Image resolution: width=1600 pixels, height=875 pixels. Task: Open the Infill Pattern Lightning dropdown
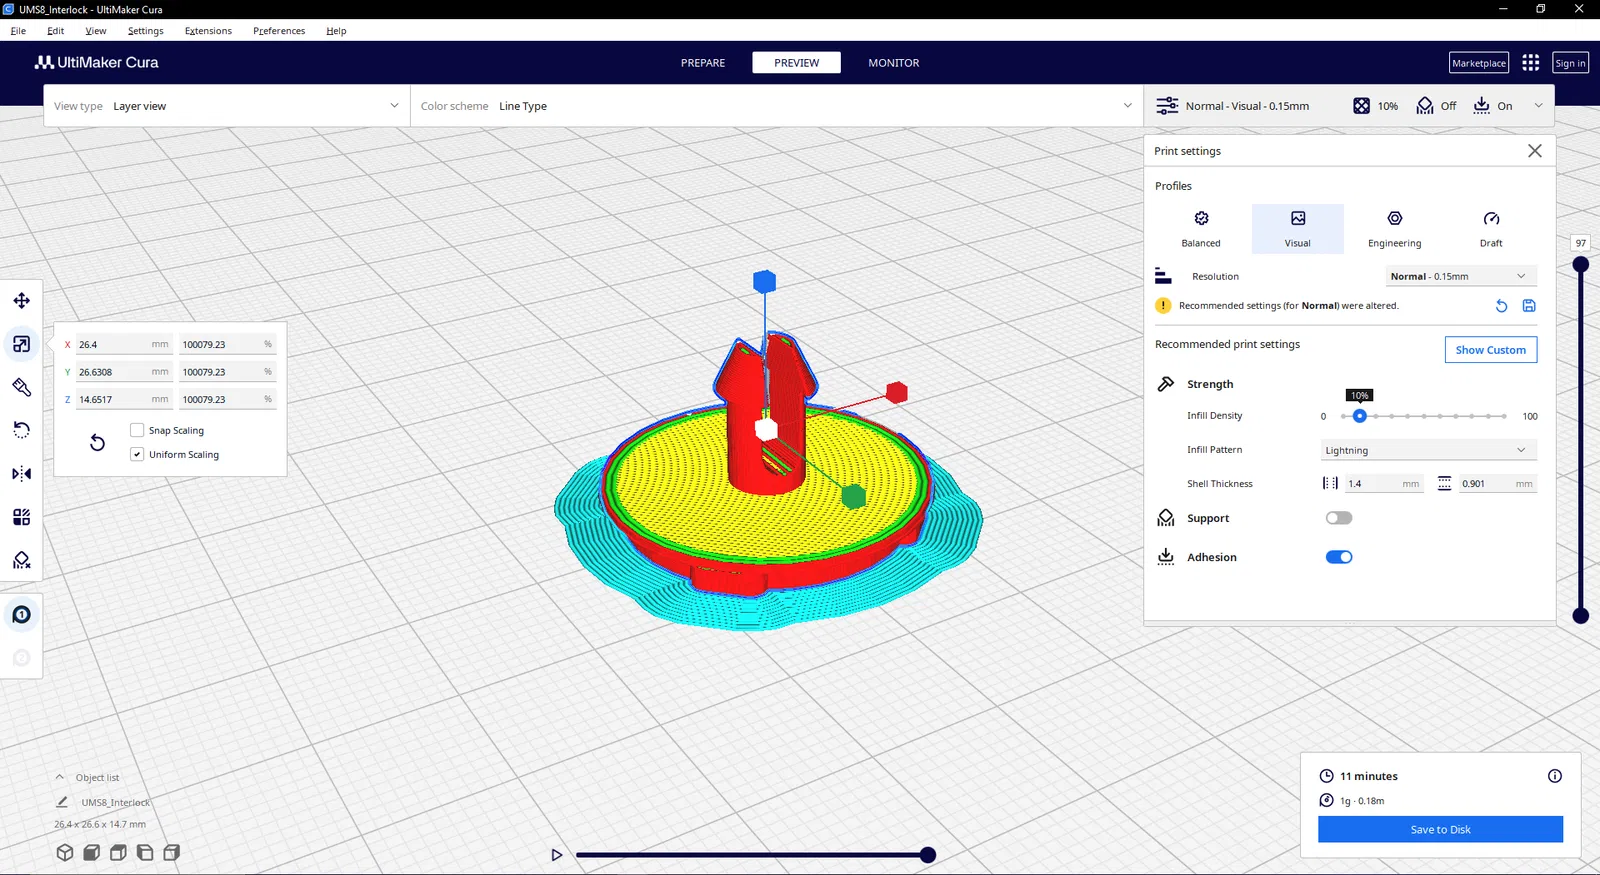pyautogui.click(x=1428, y=450)
